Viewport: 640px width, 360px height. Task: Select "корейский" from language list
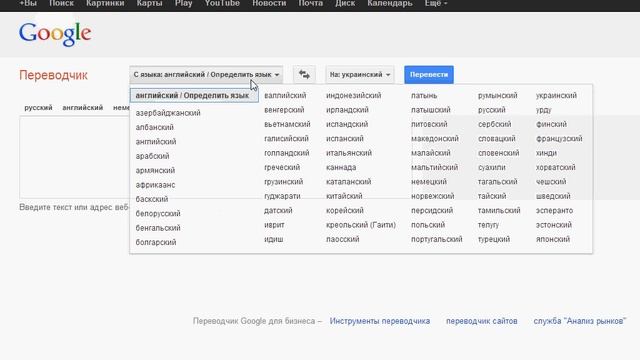pos(344,211)
